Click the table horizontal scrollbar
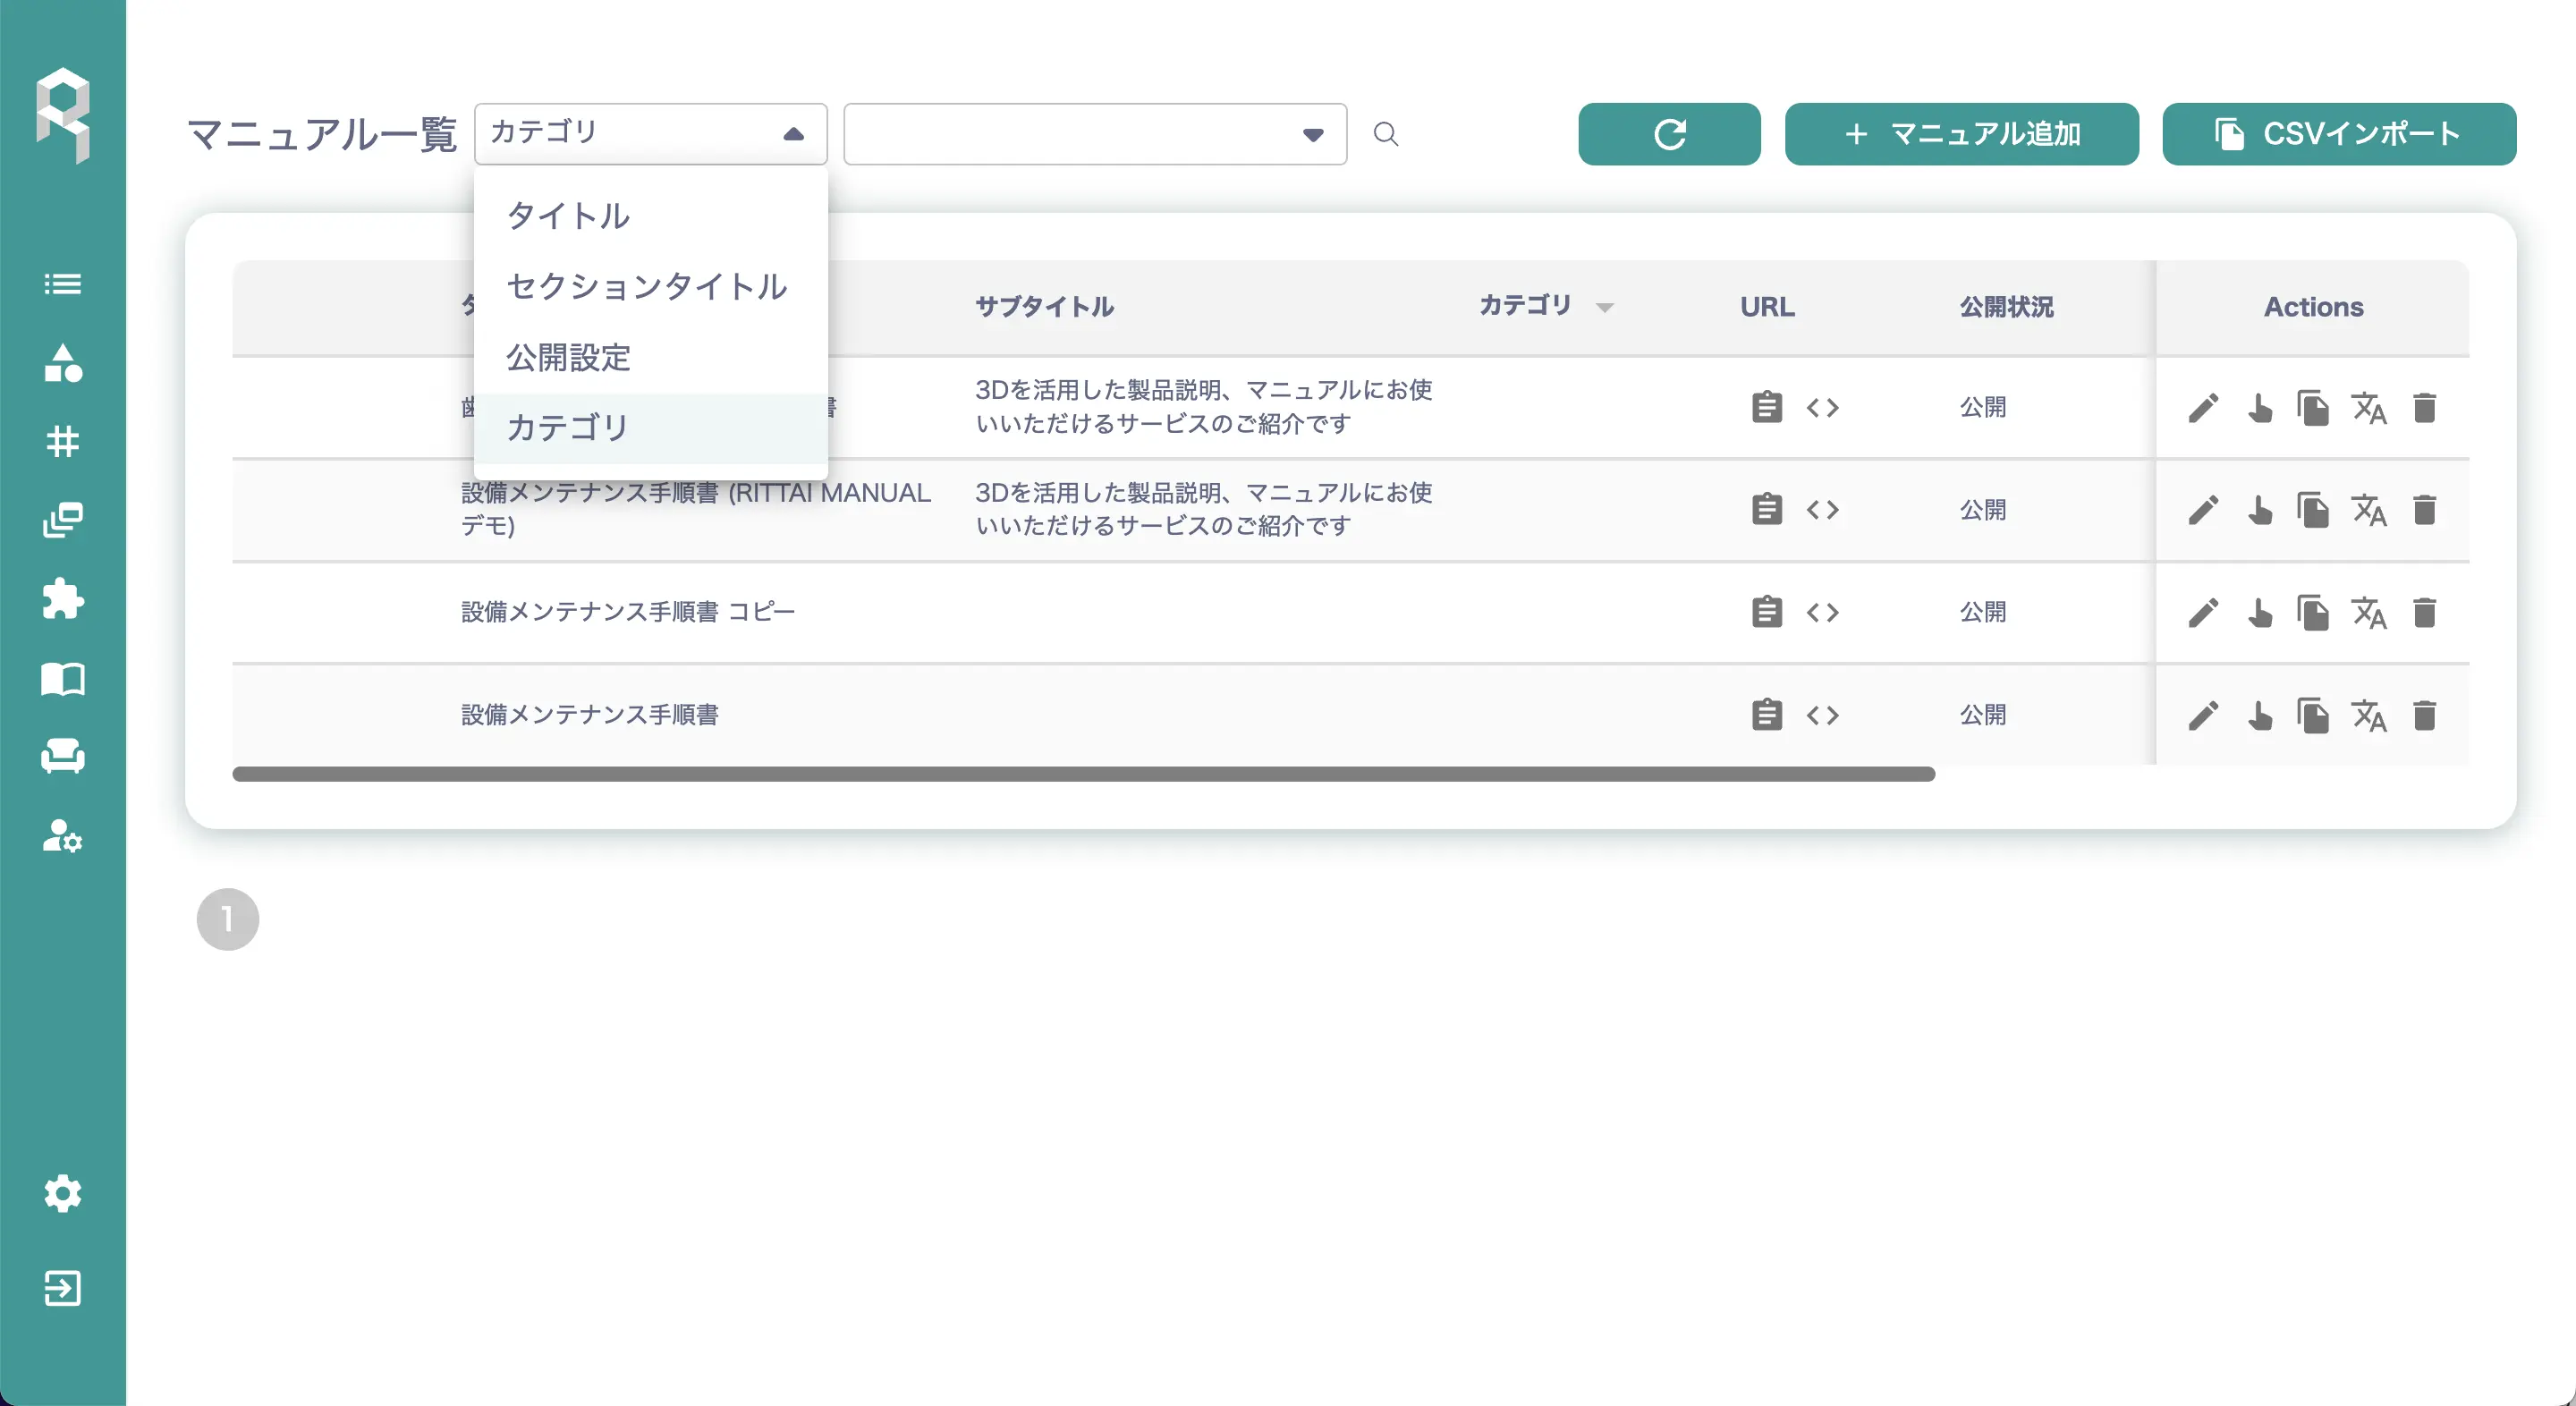Image resolution: width=2576 pixels, height=1406 pixels. (1083, 774)
